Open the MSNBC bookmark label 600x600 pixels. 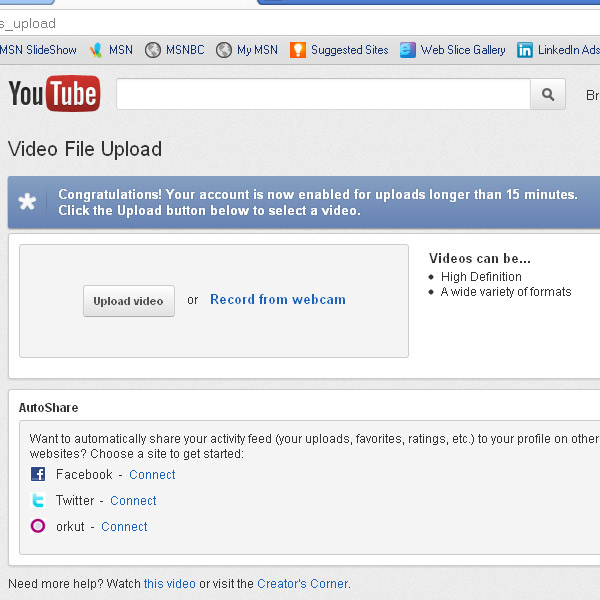(x=185, y=50)
